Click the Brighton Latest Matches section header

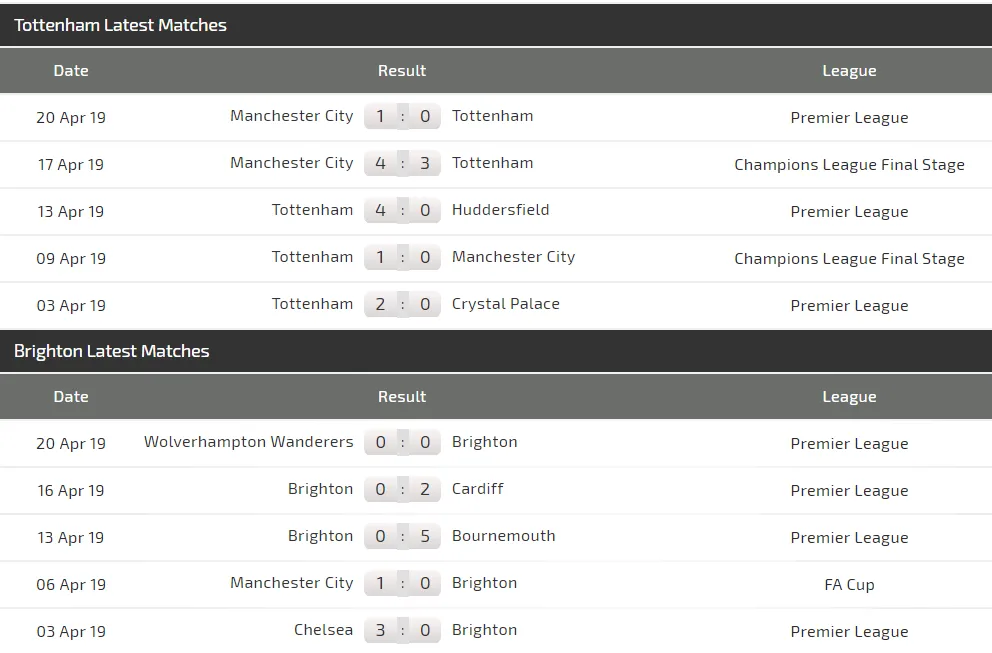[112, 351]
